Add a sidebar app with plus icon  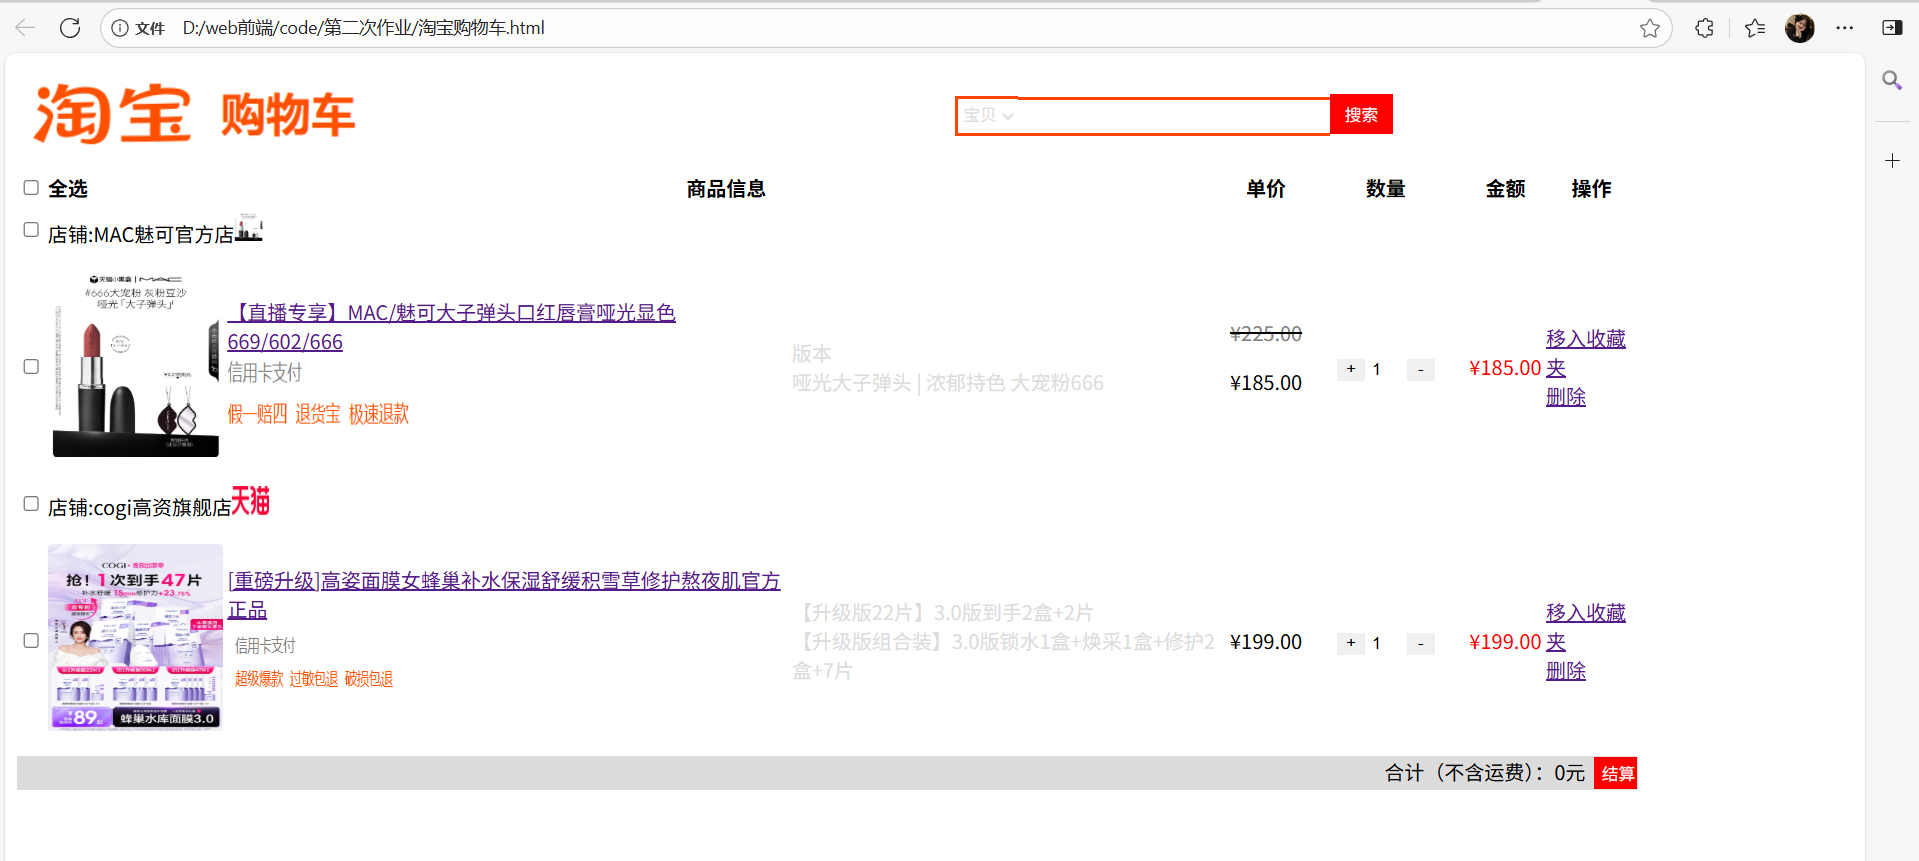coord(1892,160)
